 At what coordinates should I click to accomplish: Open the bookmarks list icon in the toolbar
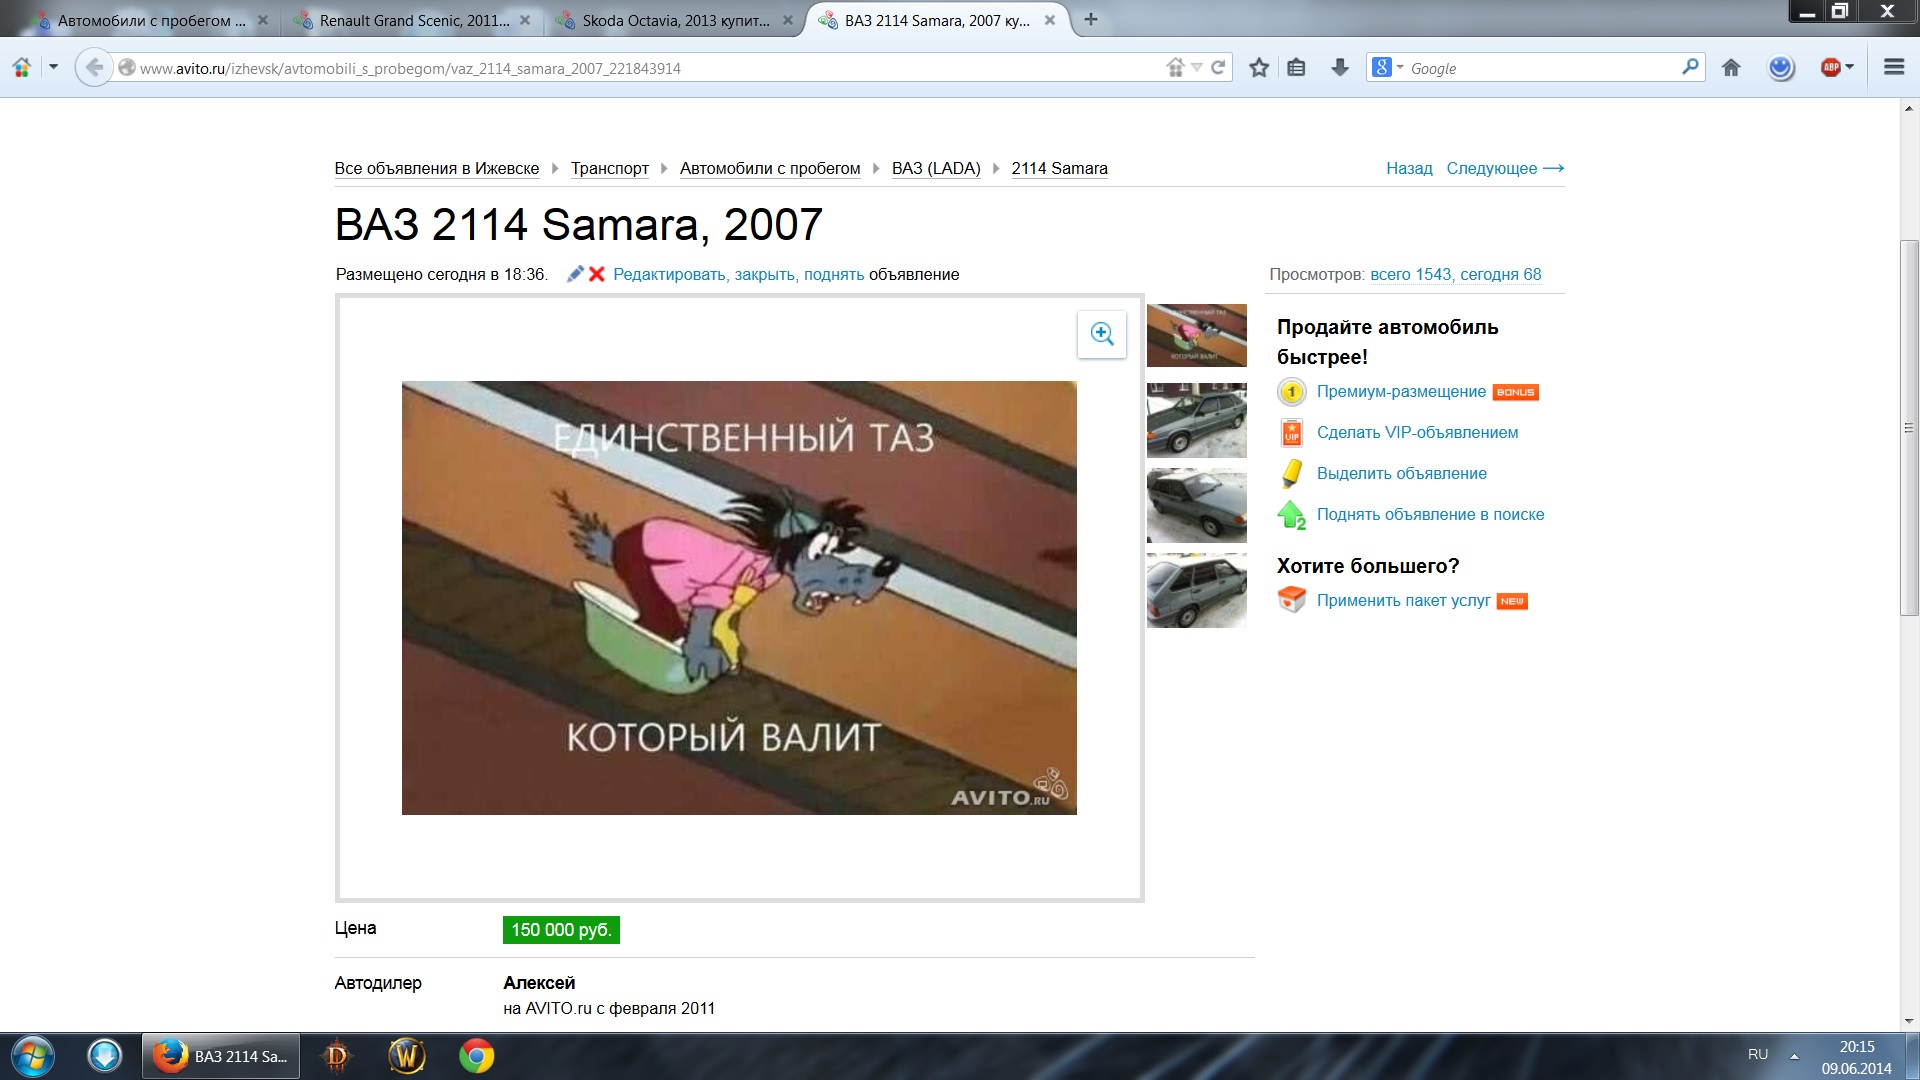coord(1297,68)
